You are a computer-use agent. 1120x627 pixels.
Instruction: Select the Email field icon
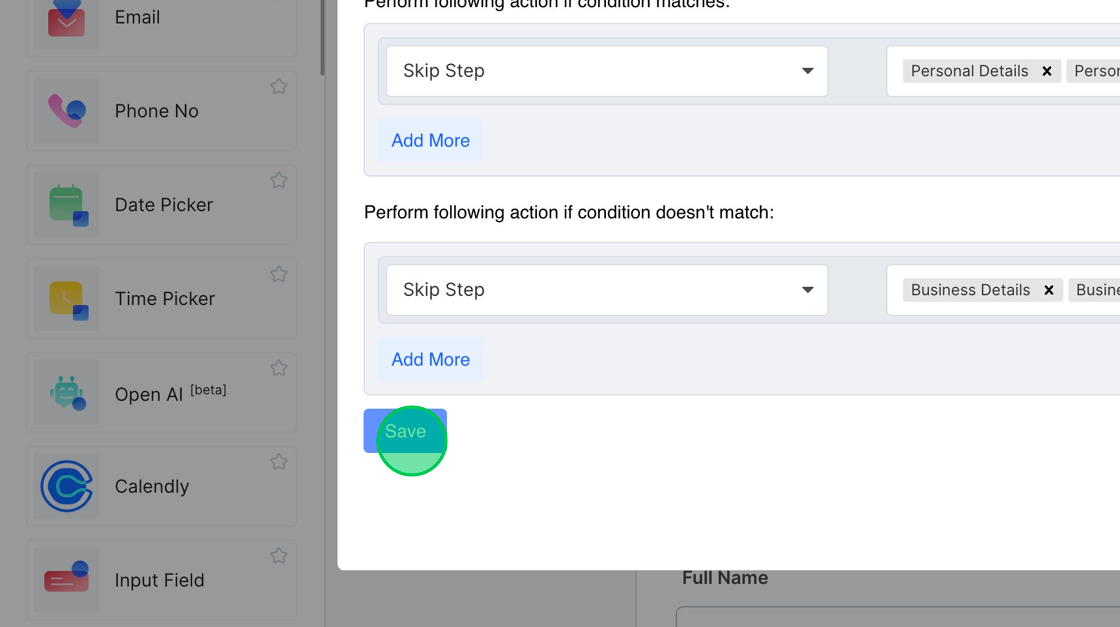[x=66, y=18]
